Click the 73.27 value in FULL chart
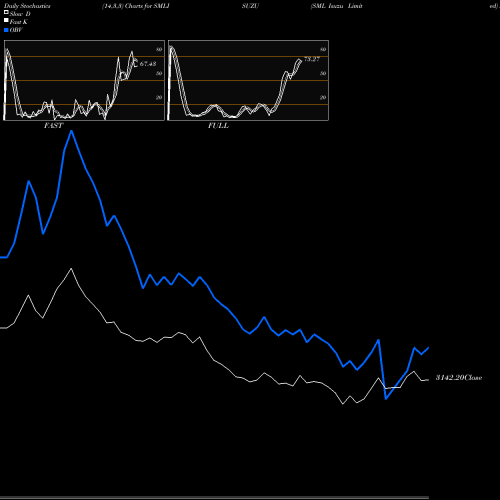The image size is (500, 500). 312,59
